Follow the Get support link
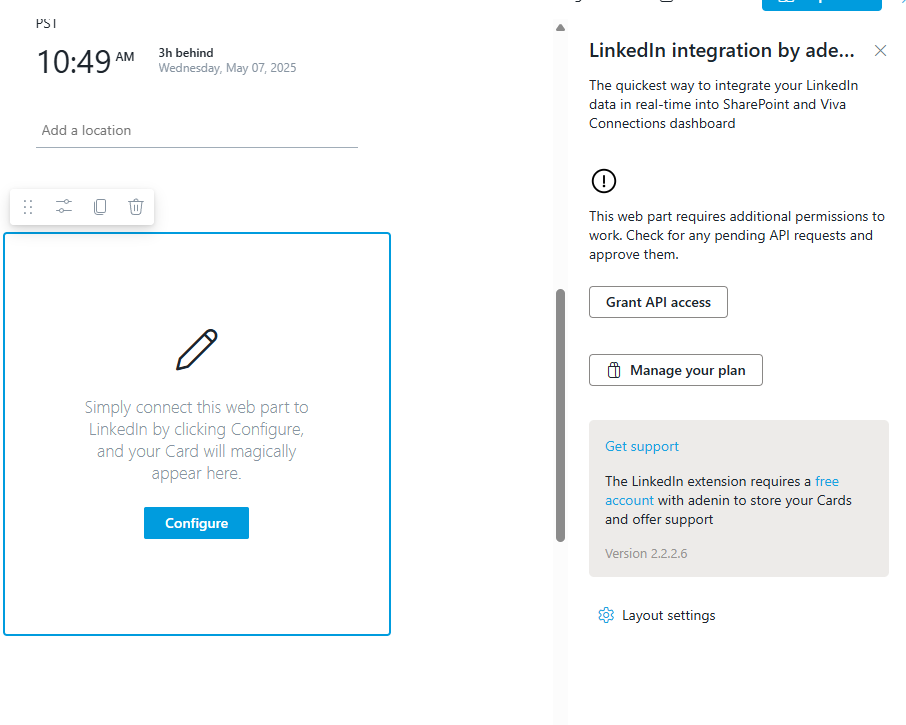906x725 pixels. (642, 446)
